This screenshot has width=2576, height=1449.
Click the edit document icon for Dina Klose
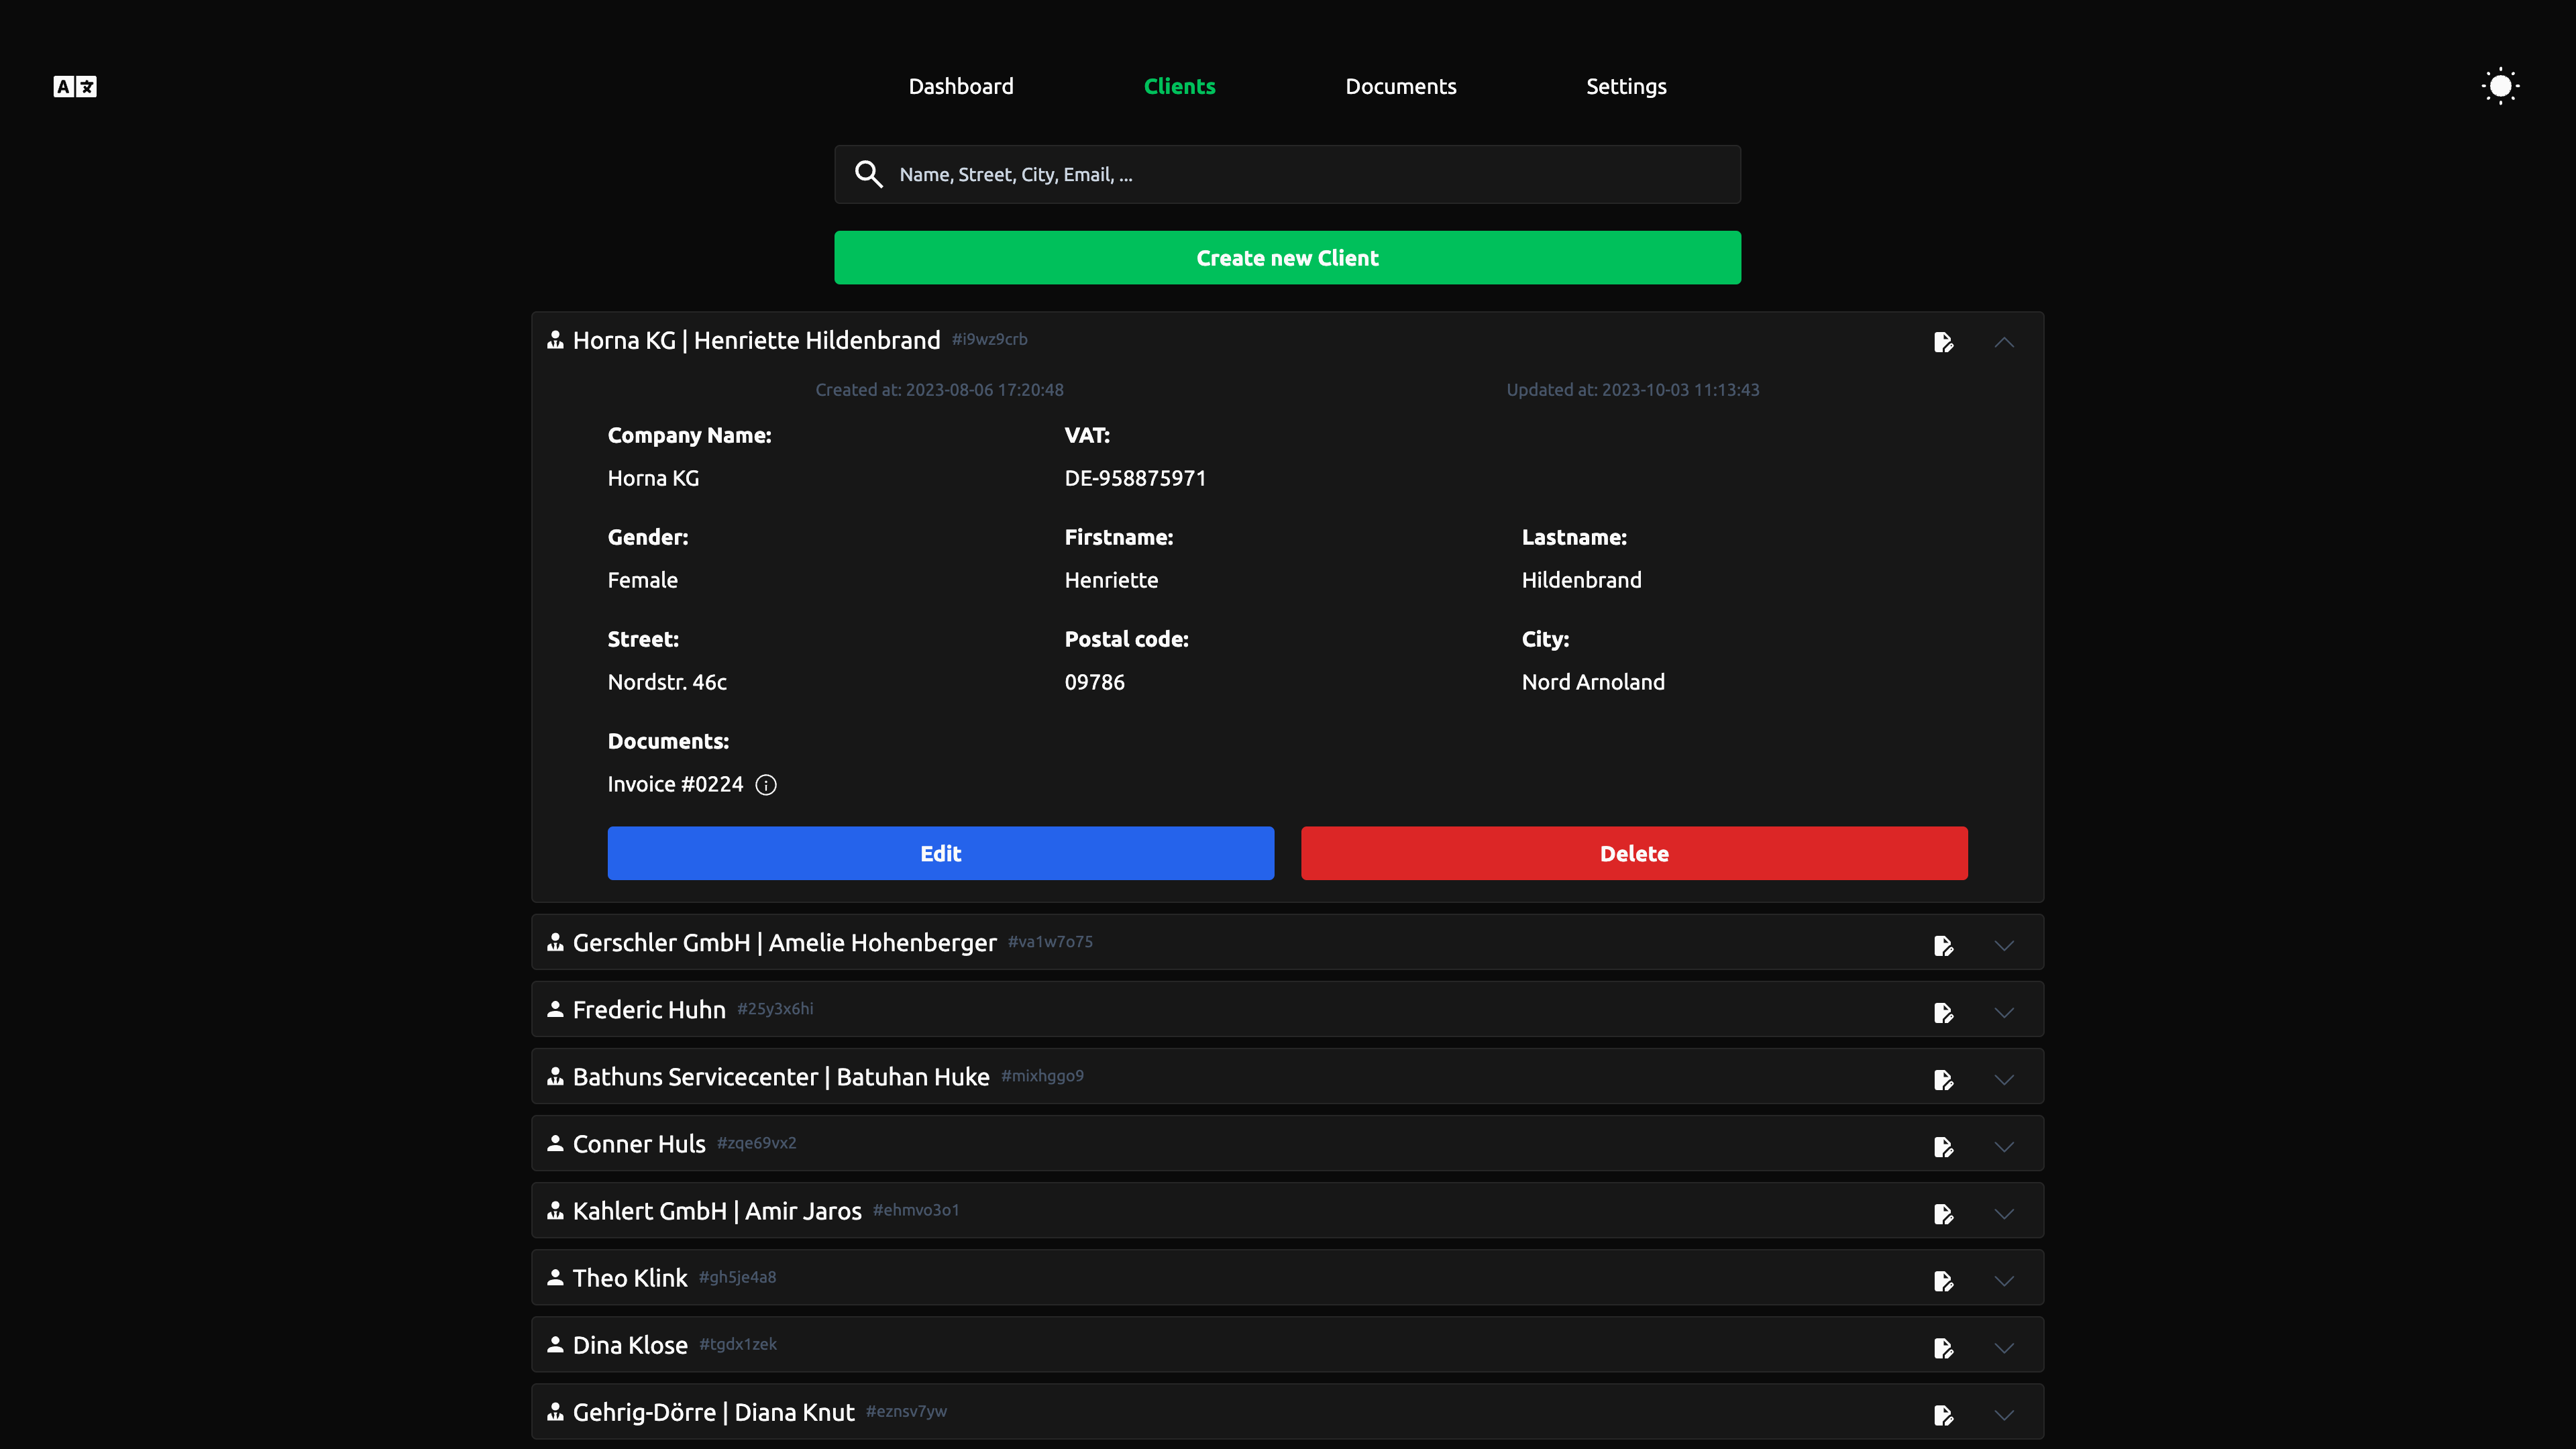tap(1943, 1348)
